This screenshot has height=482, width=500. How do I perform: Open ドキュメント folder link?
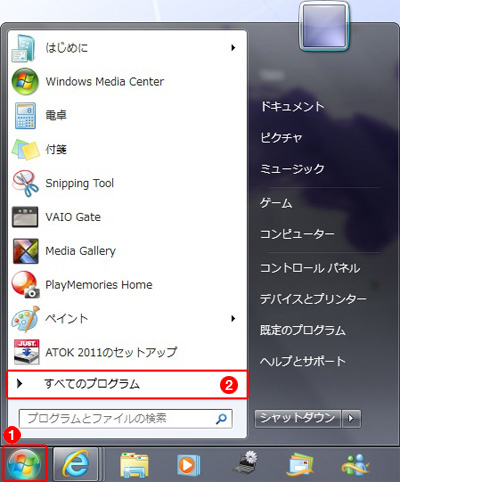(292, 107)
